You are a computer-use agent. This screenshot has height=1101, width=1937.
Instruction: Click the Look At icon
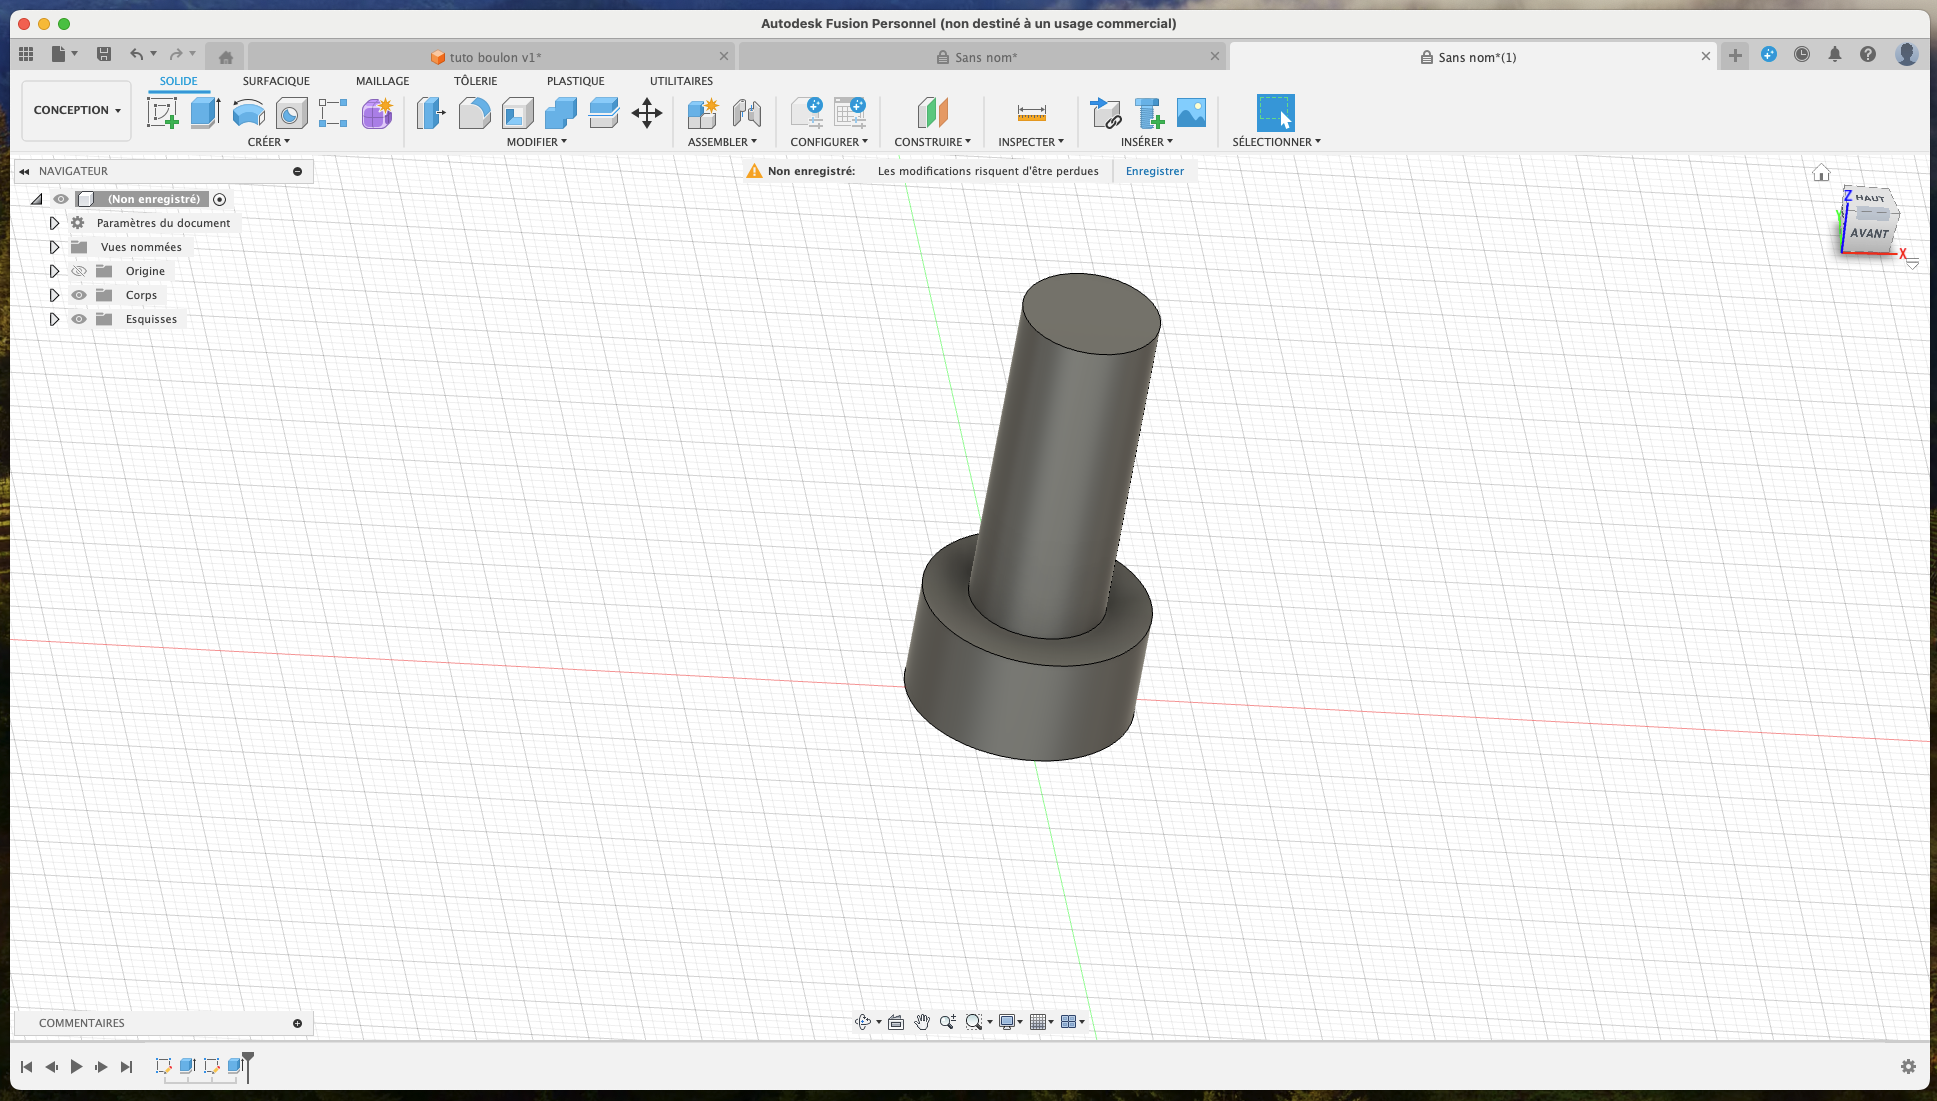[896, 1022]
